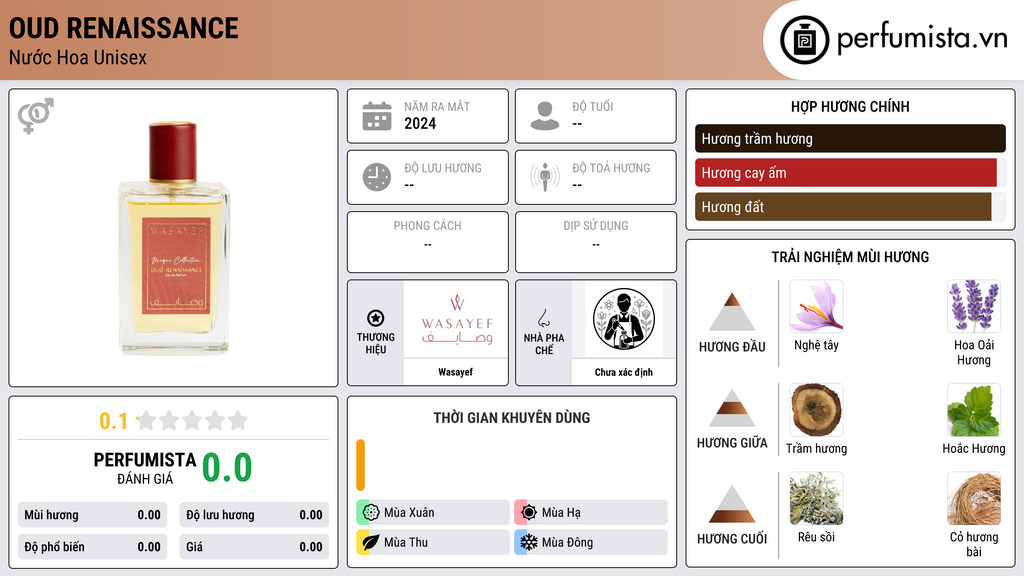This screenshot has height=576, width=1024.
Task: Click the Hương cuối pyramid icon
Action: 732,504
